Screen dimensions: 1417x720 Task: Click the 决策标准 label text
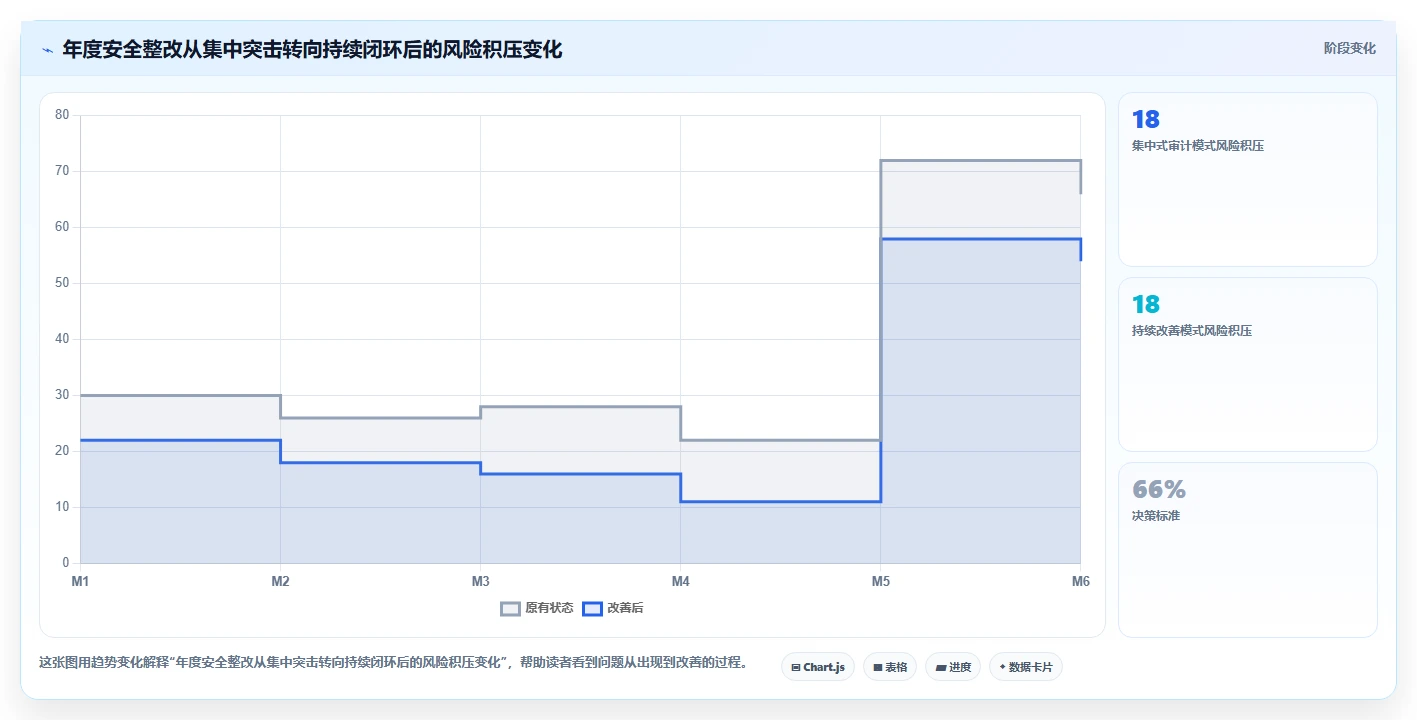(x=1156, y=516)
